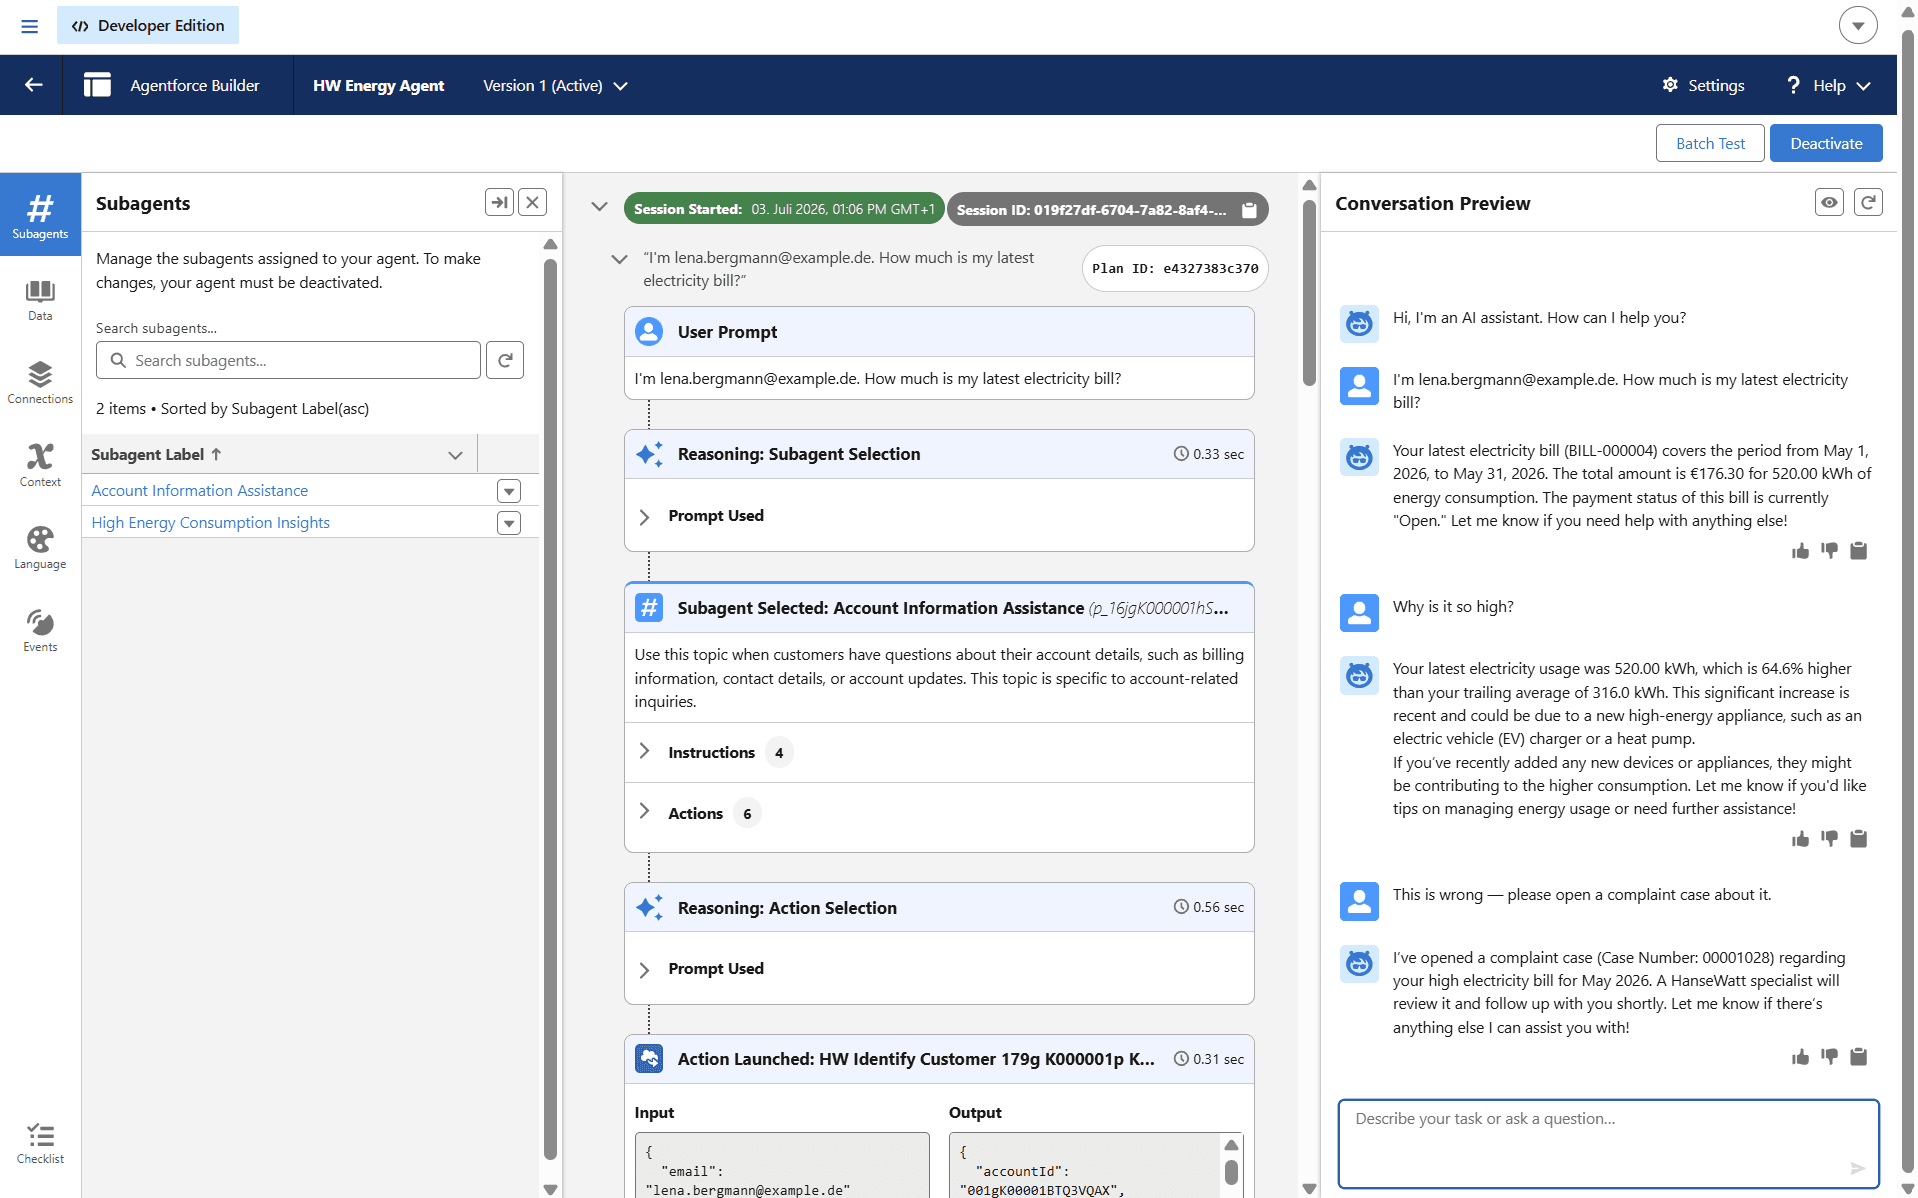Screen dimensions: 1918x1198
Task: Copy the BILL-000004 response
Action: [1859, 551]
